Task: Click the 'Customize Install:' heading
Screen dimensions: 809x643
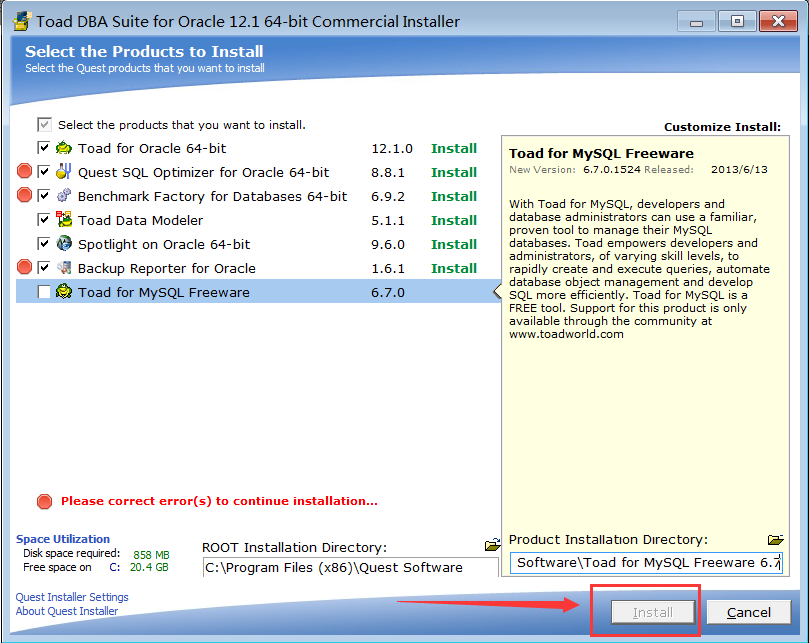Action: coord(722,127)
